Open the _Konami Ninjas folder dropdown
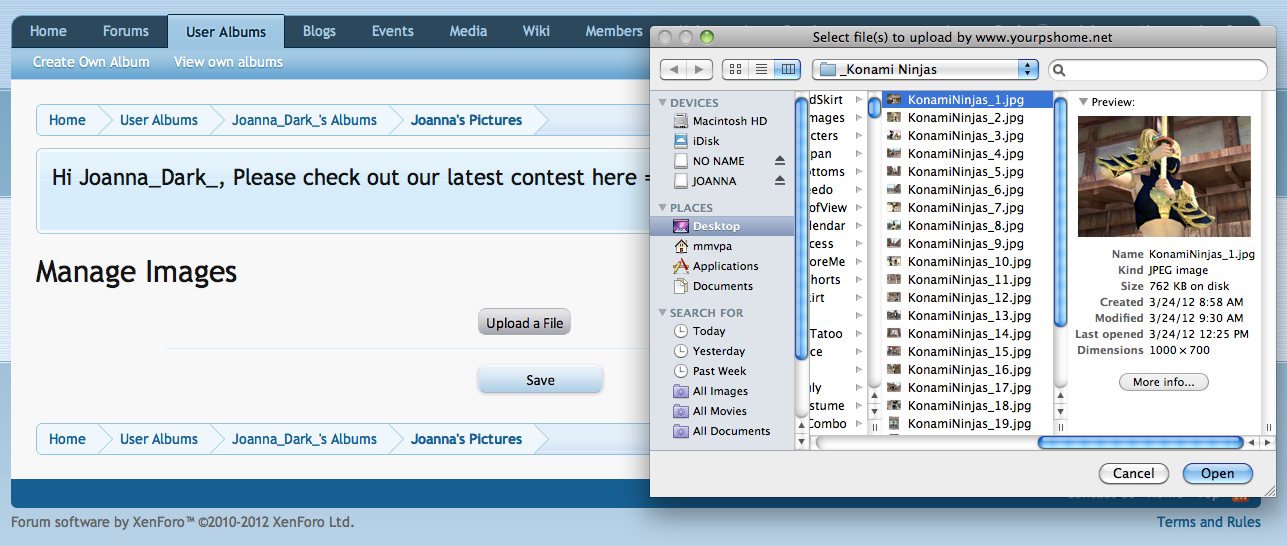1287x546 pixels. pyautogui.click(x=926, y=69)
